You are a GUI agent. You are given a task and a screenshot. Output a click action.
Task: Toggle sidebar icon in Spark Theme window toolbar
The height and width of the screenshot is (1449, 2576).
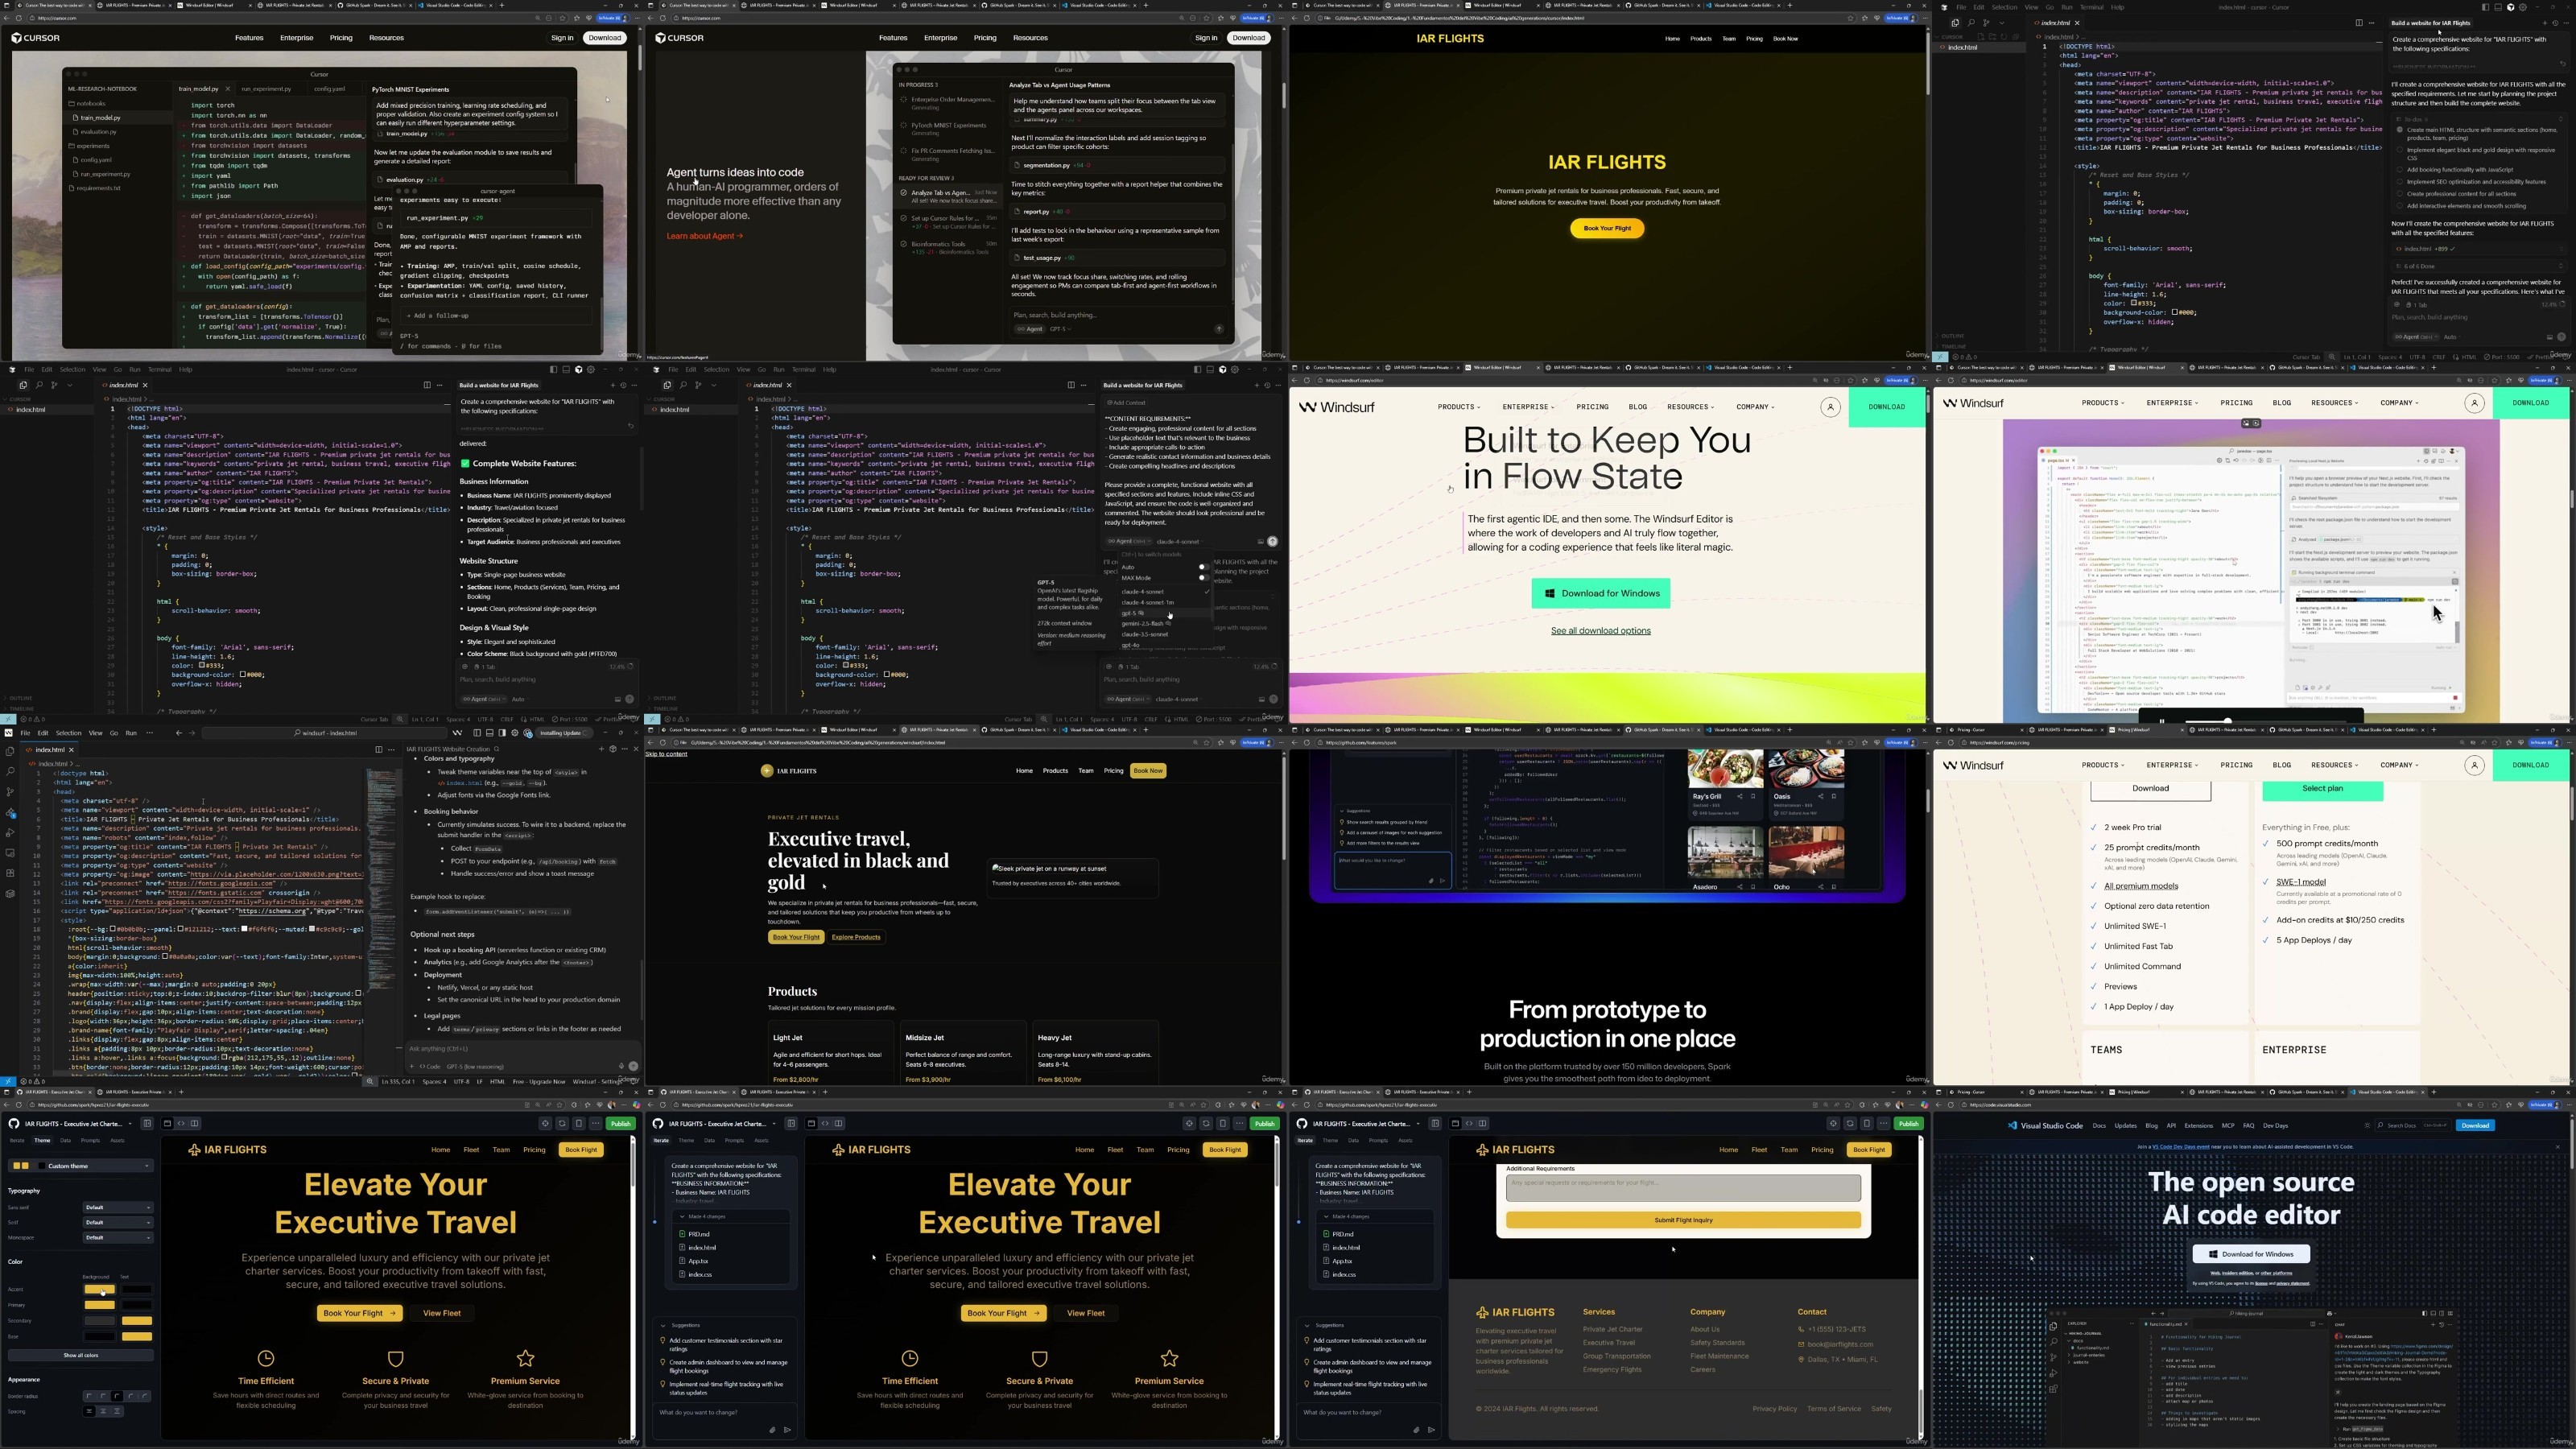(147, 1124)
